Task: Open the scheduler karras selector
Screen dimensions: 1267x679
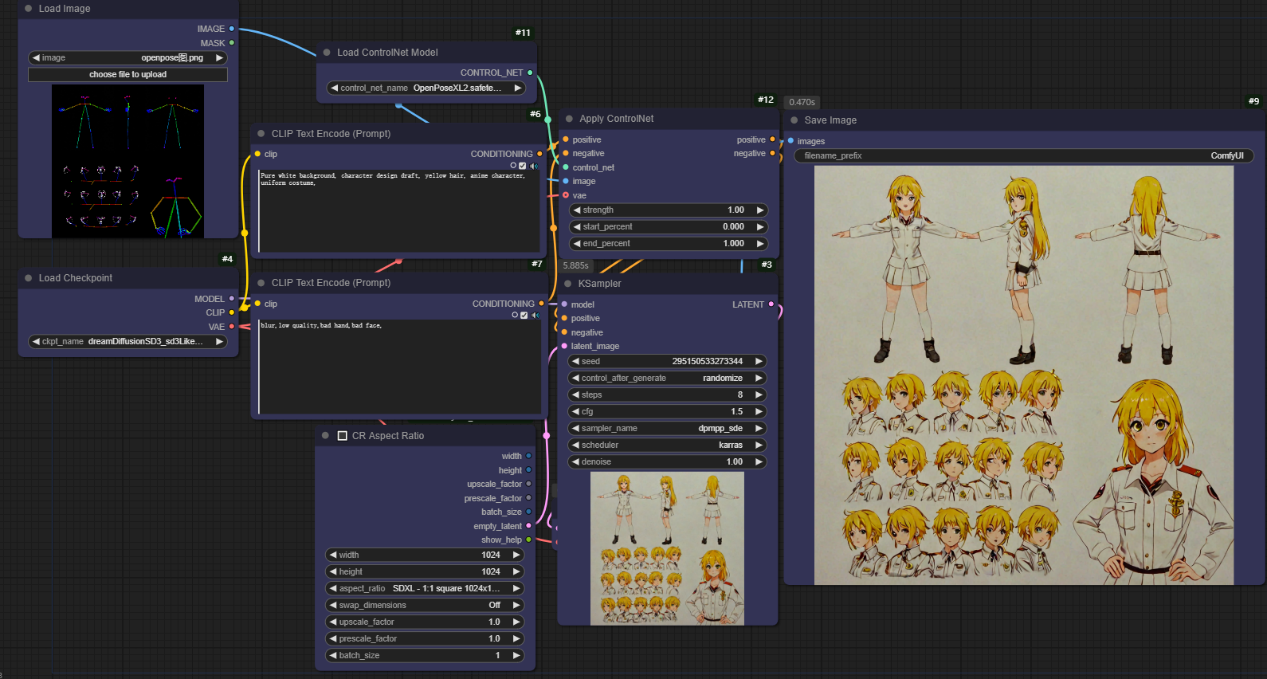Action: pos(667,445)
